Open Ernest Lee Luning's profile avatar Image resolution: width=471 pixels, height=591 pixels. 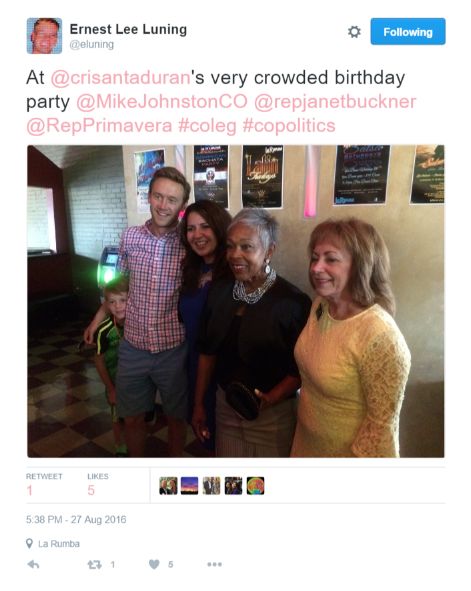click(44, 36)
